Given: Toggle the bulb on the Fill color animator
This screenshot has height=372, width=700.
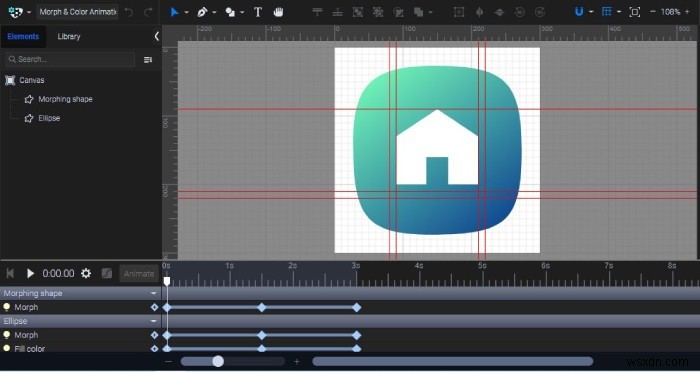Looking at the screenshot, I should 7,348.
